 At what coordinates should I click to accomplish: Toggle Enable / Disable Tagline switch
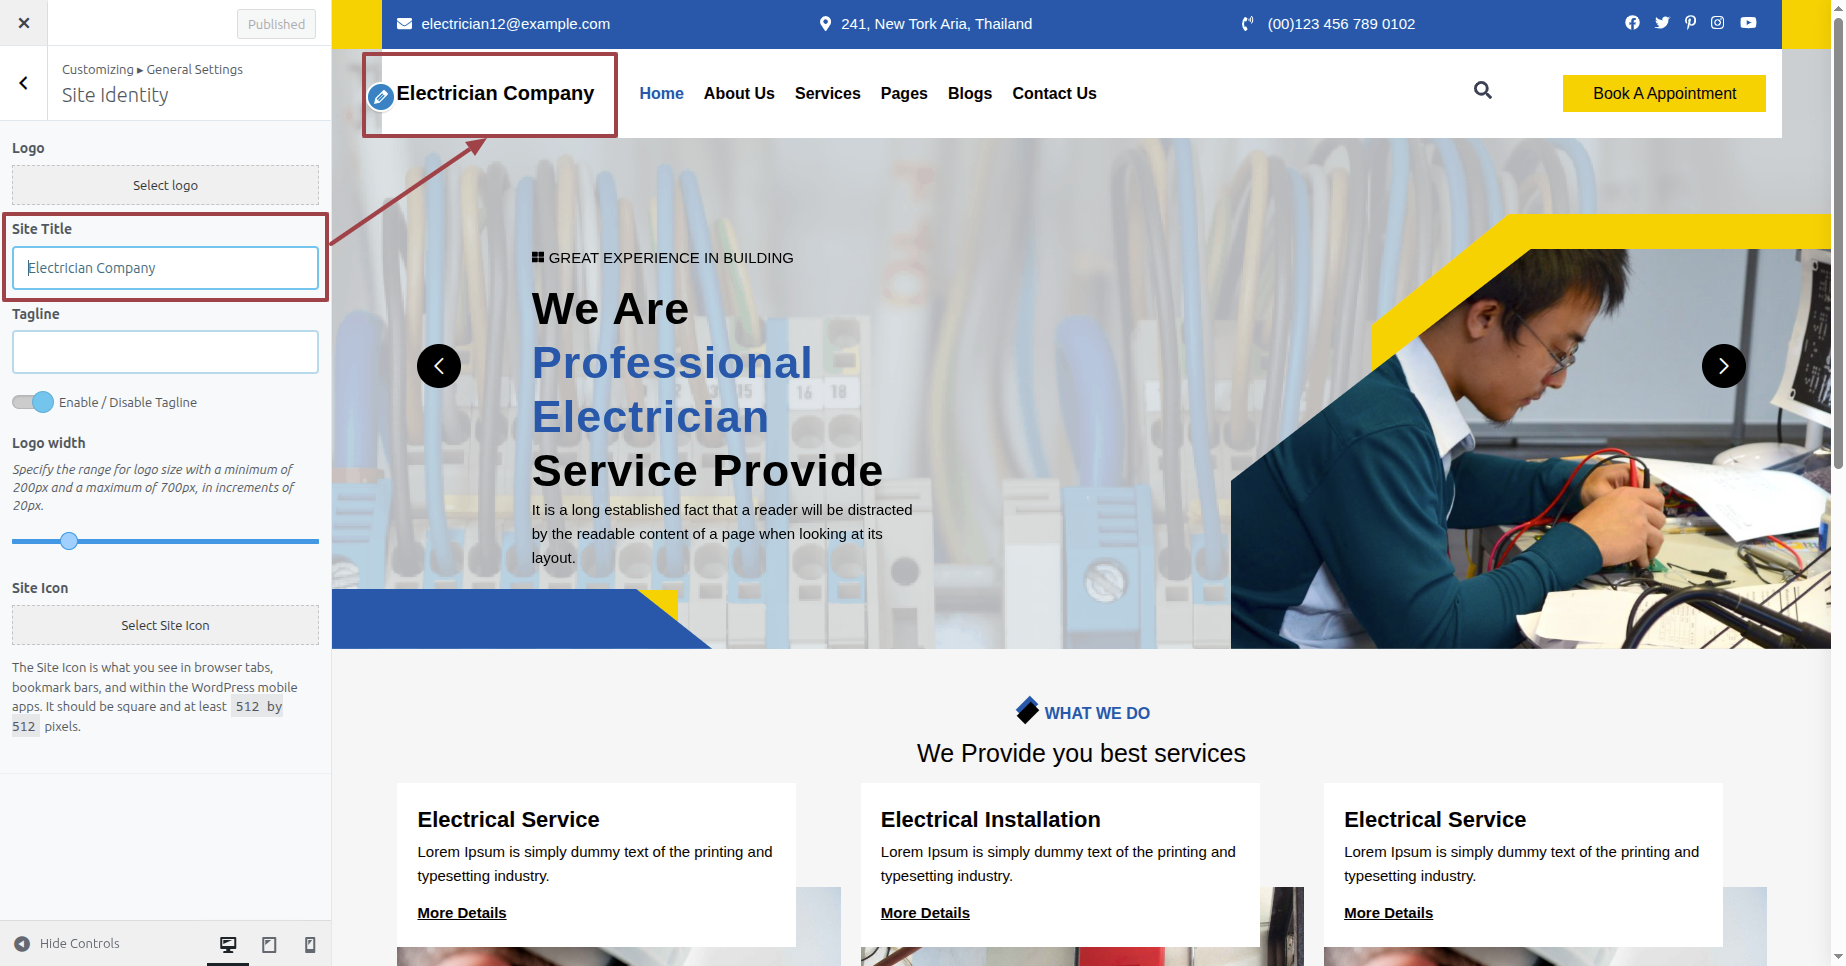pos(33,402)
